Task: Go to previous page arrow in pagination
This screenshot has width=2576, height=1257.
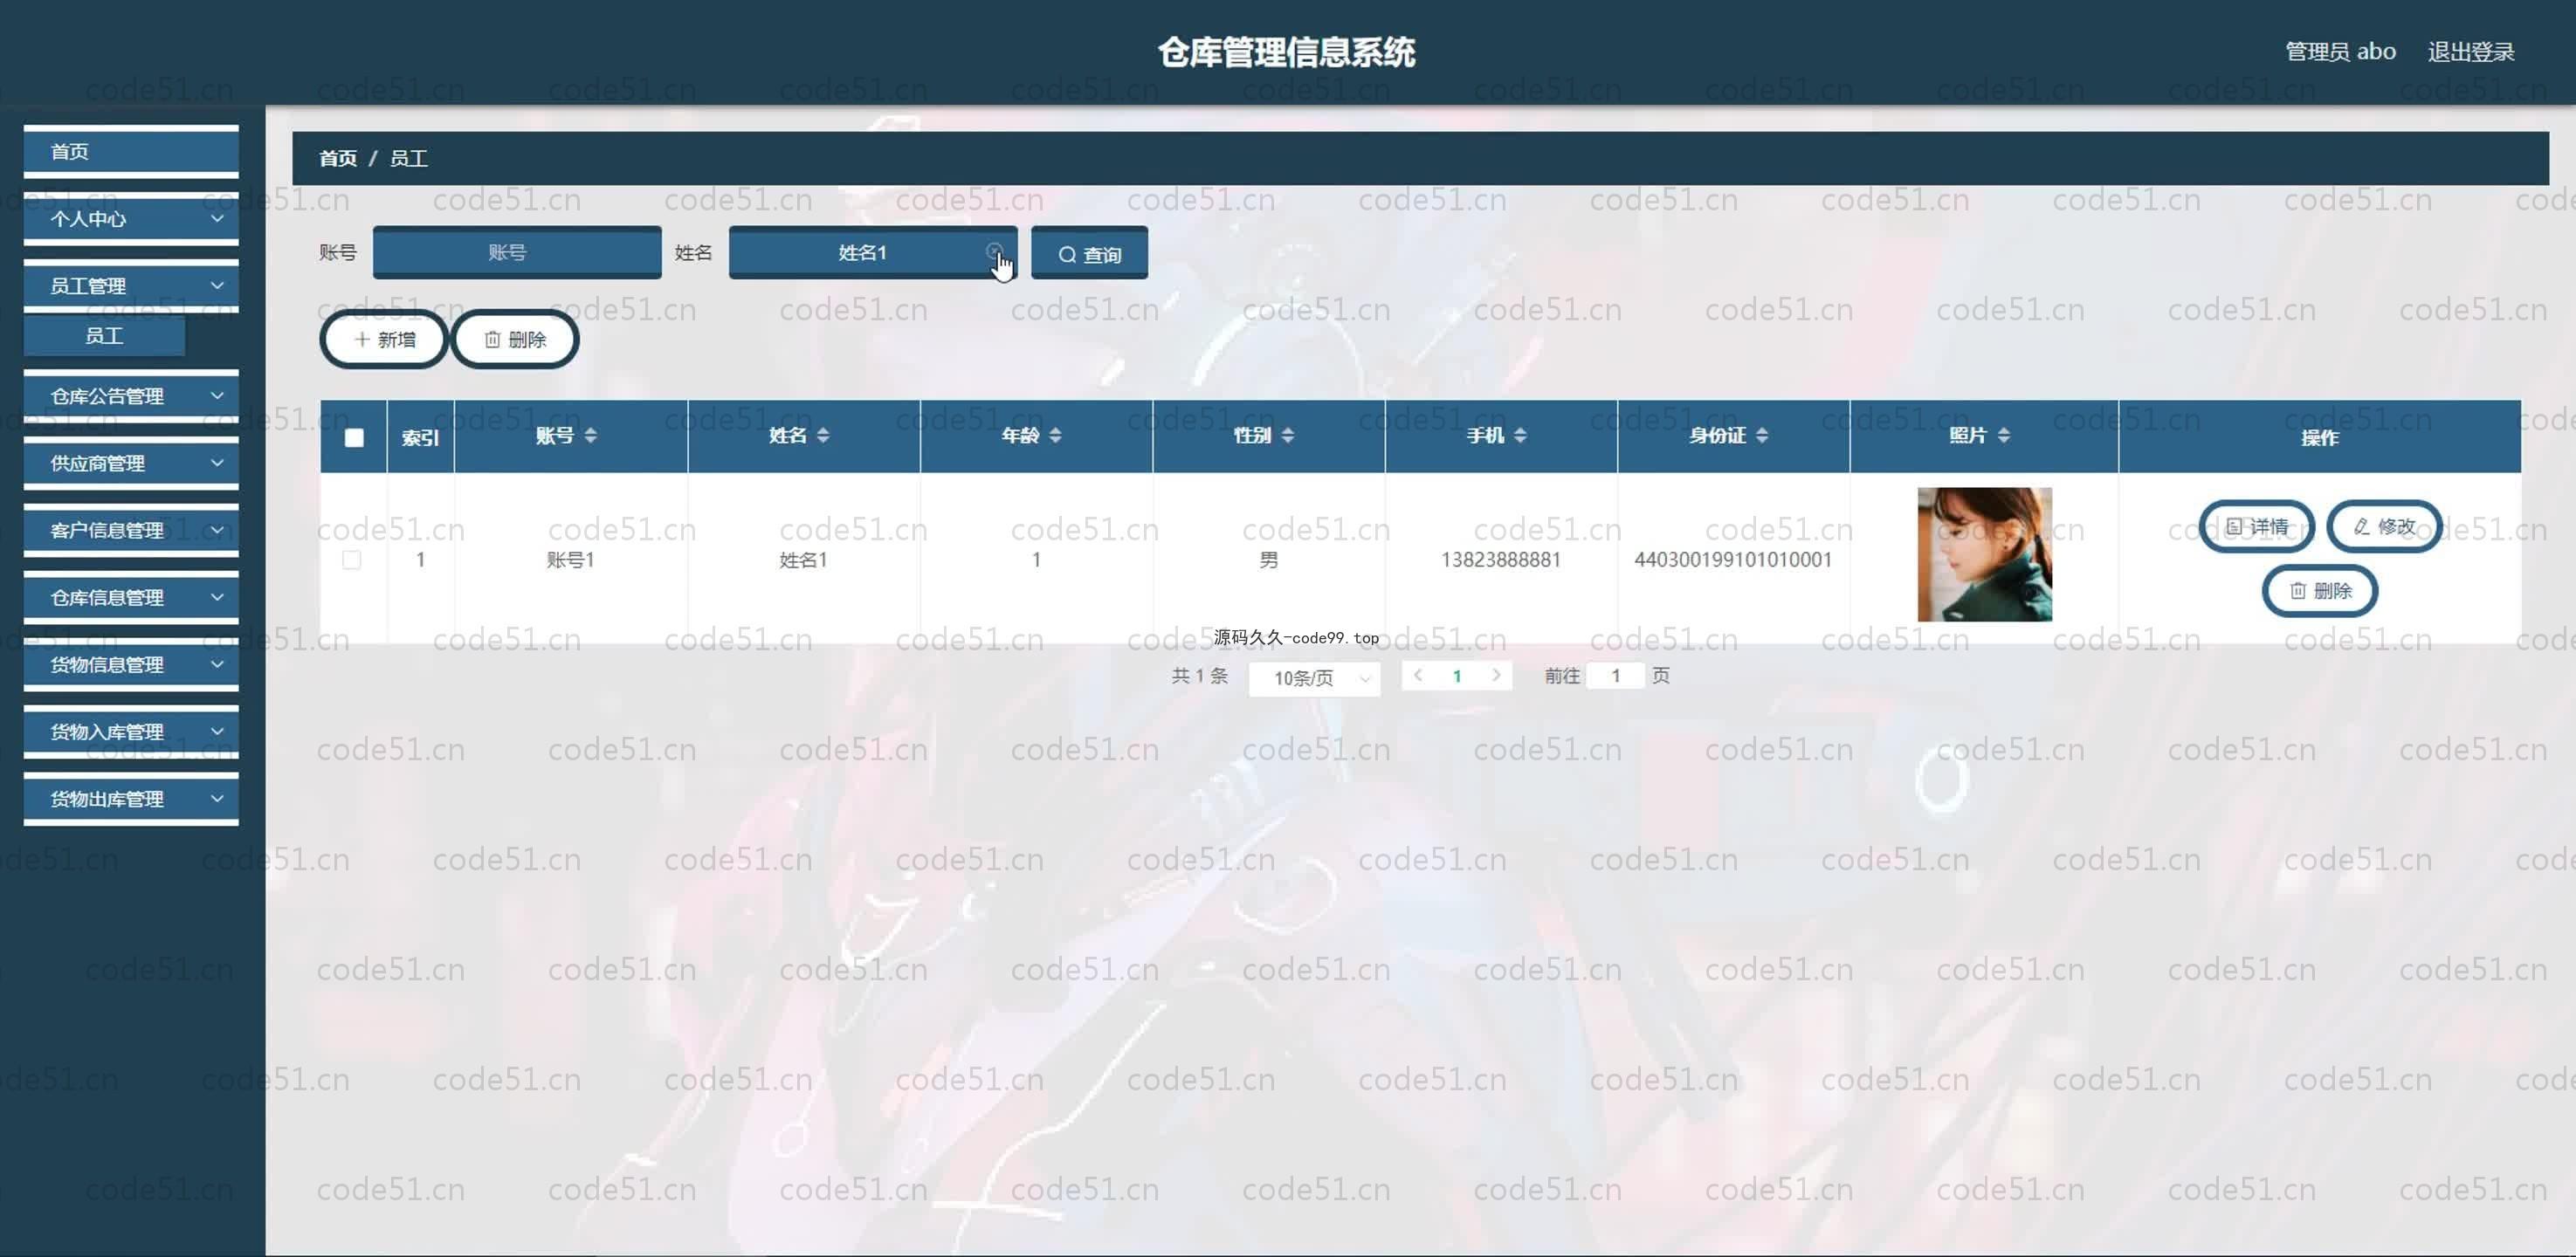Action: (1418, 676)
